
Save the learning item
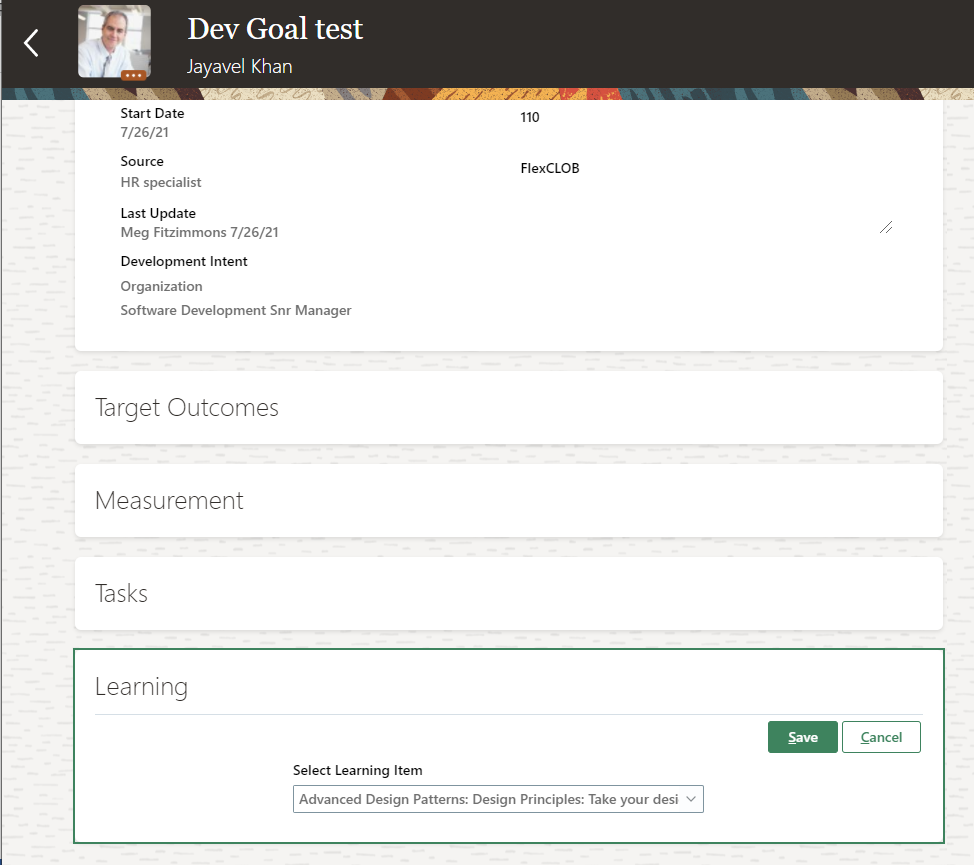(x=803, y=737)
